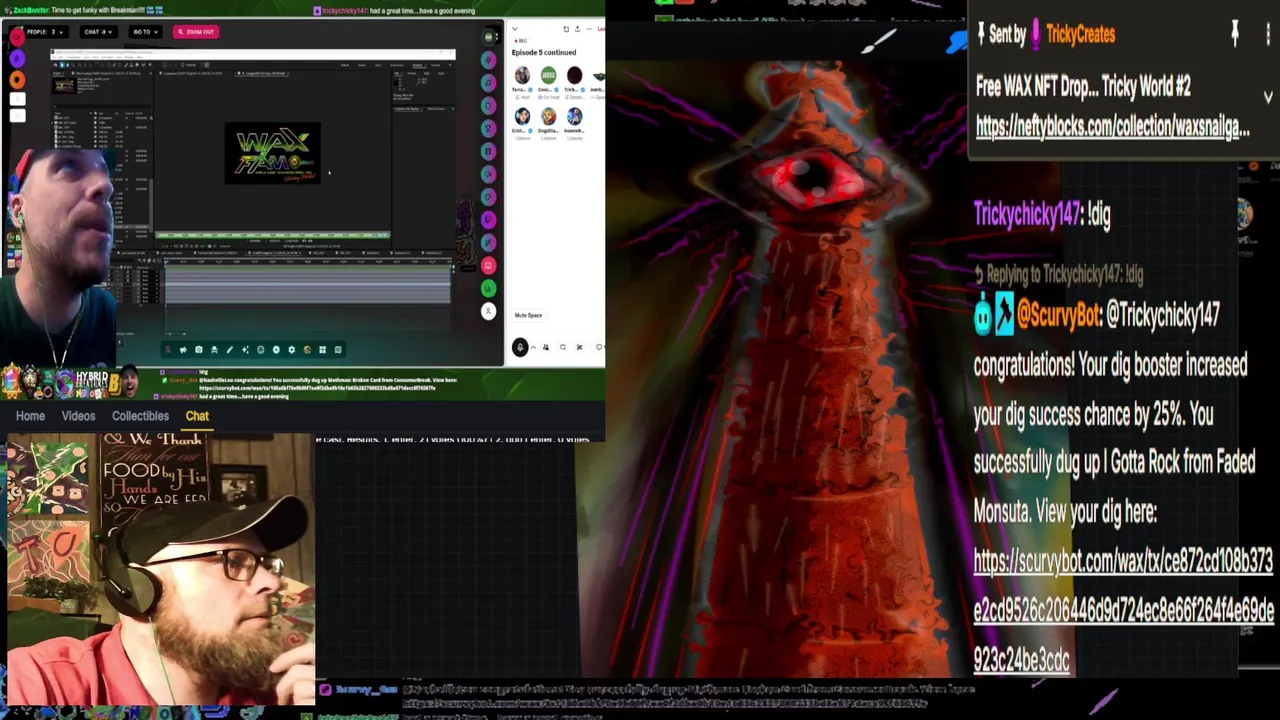Image resolution: width=1280 pixels, height=720 pixels.
Task: Open the Videos tab
Action: 78,416
